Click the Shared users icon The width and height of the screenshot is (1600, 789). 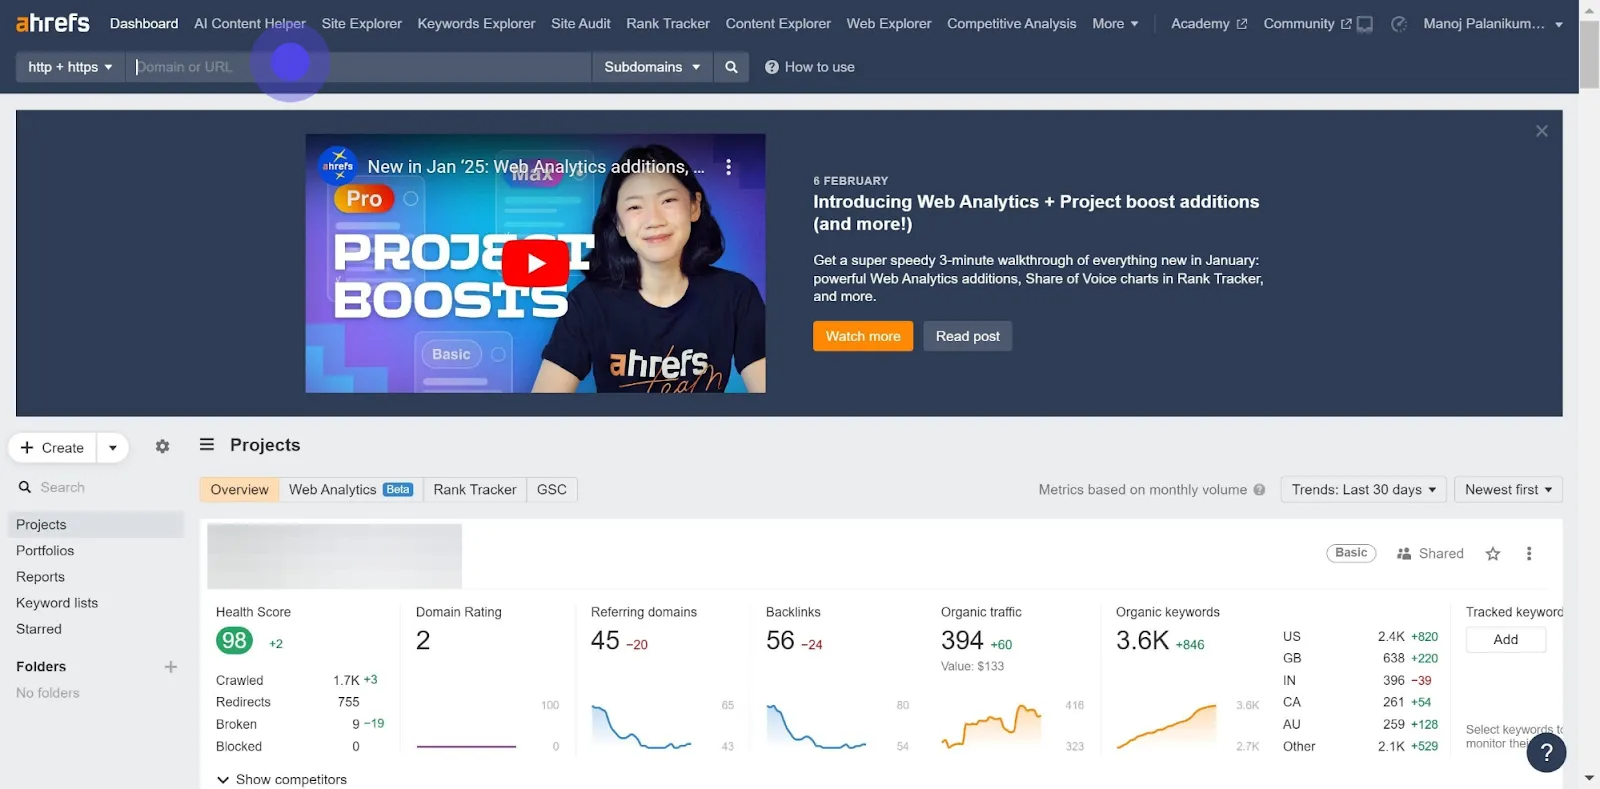pos(1404,554)
